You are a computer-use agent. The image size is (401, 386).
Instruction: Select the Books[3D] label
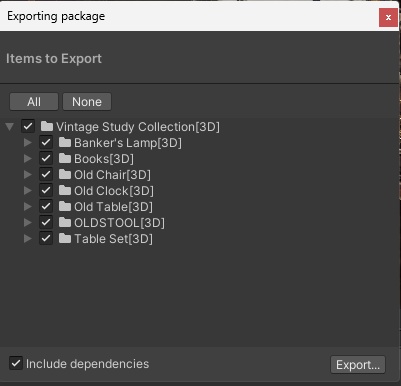pos(104,159)
